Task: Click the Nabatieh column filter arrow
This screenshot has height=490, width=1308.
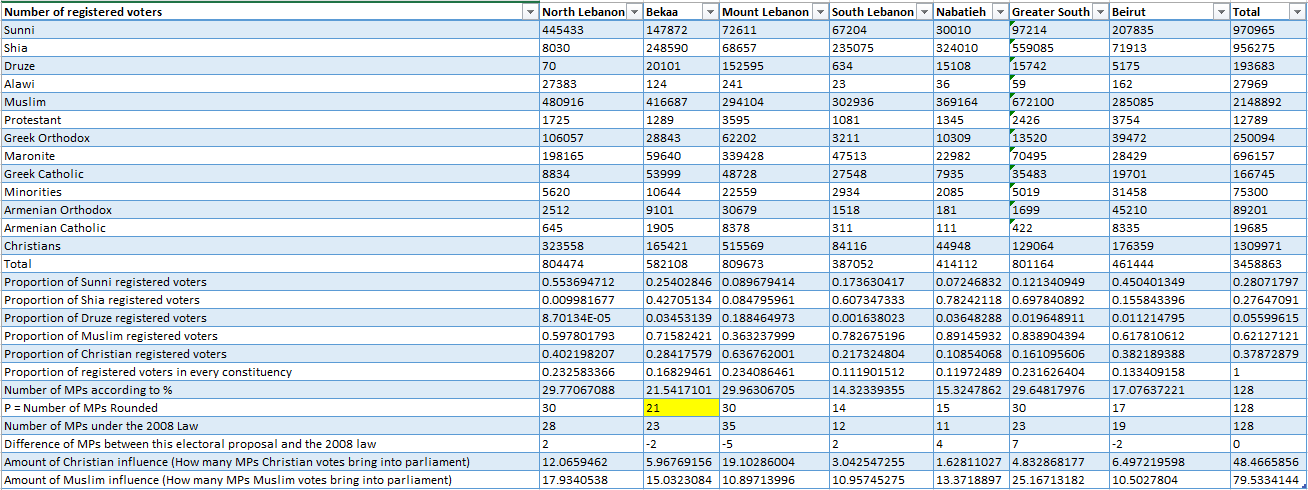Action: (999, 12)
